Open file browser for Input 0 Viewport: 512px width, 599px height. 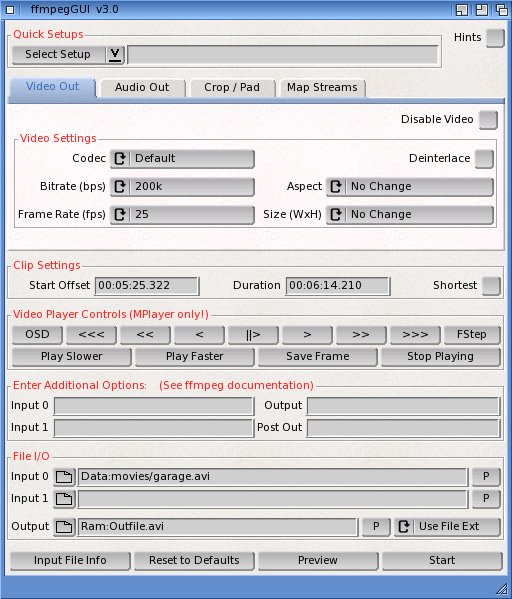coord(64,477)
